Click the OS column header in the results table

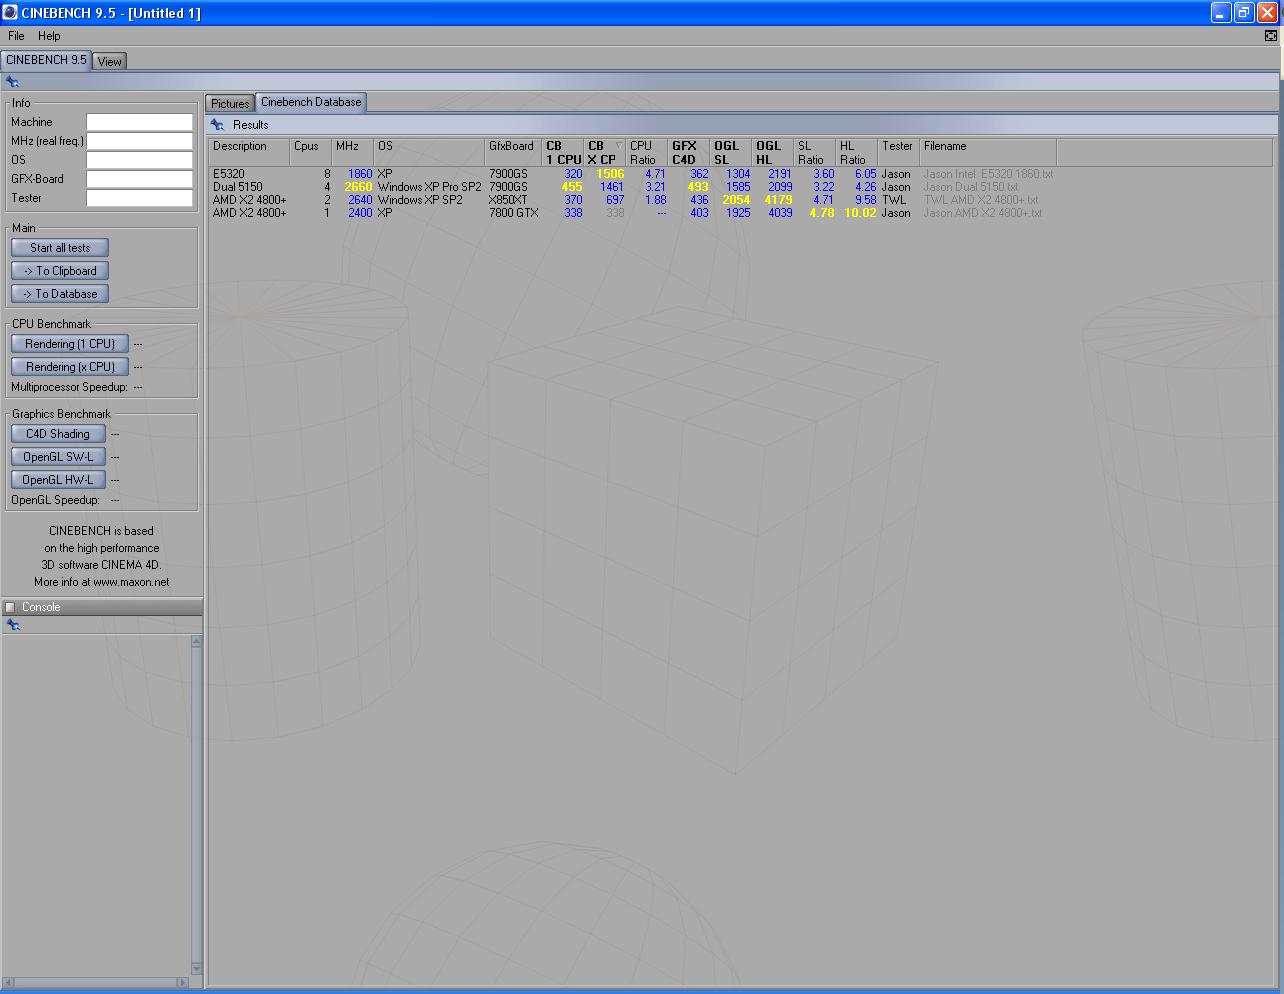[x=429, y=152]
